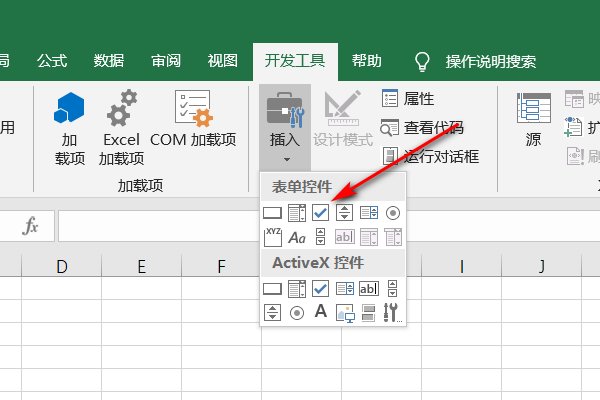Insert ActiveX image control

click(x=345, y=313)
